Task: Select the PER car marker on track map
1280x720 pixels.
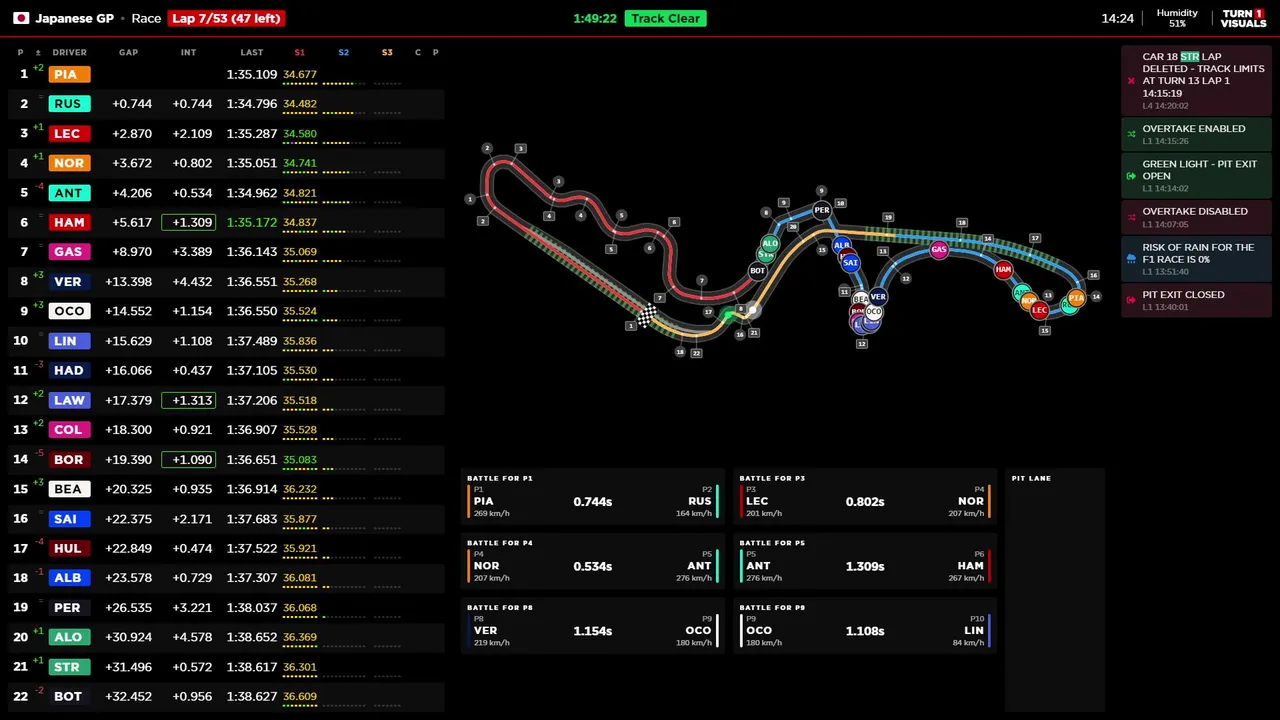Action: coord(821,210)
